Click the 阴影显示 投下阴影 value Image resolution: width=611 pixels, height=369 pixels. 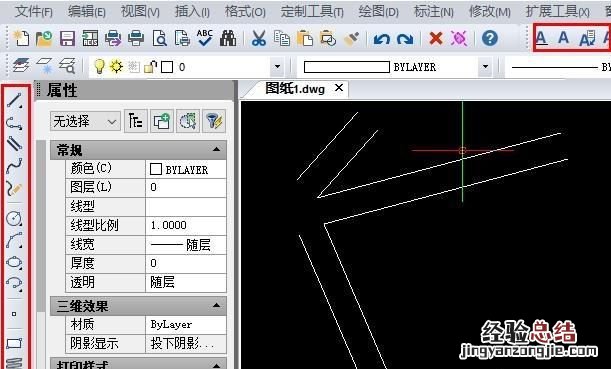[186, 343]
